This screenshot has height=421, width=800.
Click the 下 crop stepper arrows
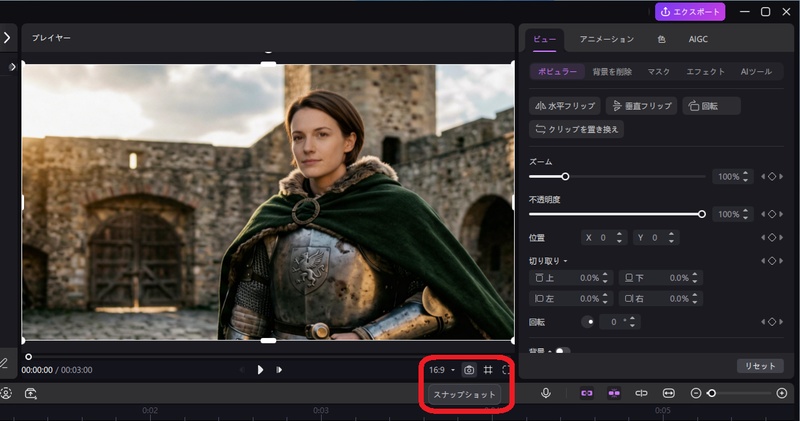point(695,278)
